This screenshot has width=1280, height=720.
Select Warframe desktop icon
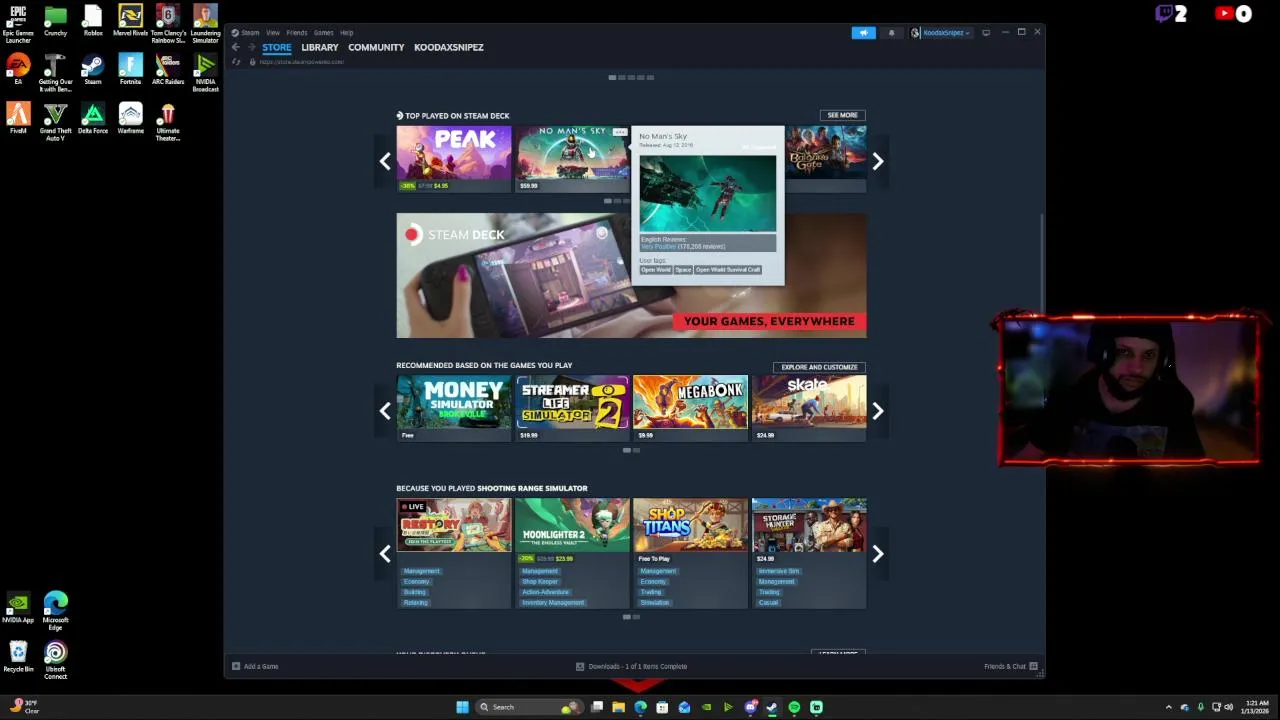pos(130,118)
